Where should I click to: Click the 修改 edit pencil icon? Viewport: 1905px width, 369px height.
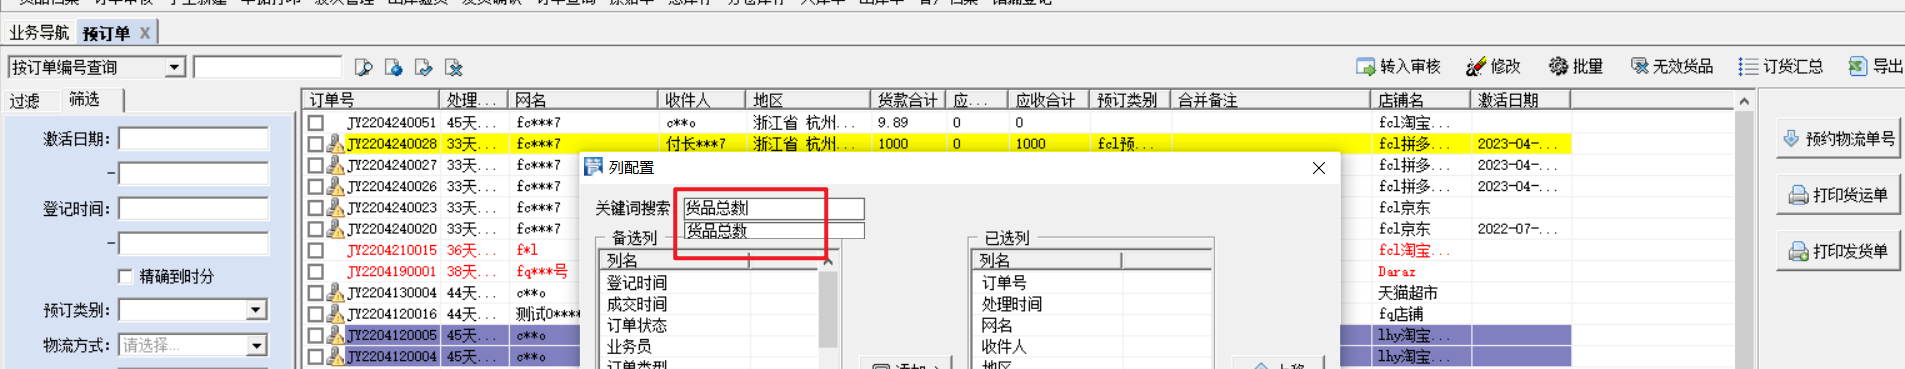tap(1476, 66)
